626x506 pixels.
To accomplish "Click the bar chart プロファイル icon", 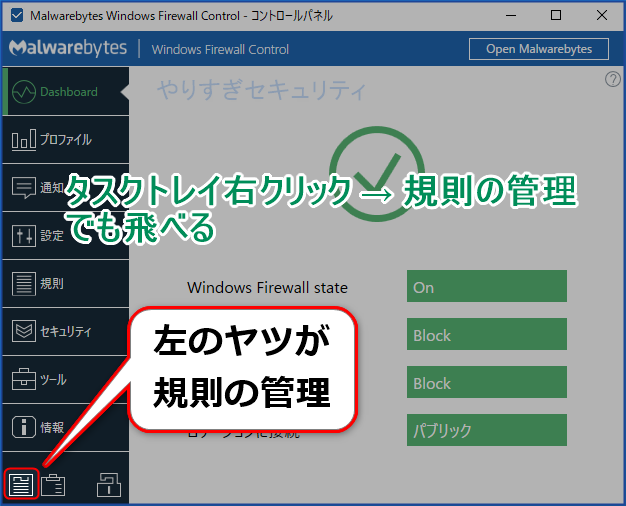I will tap(24, 140).
